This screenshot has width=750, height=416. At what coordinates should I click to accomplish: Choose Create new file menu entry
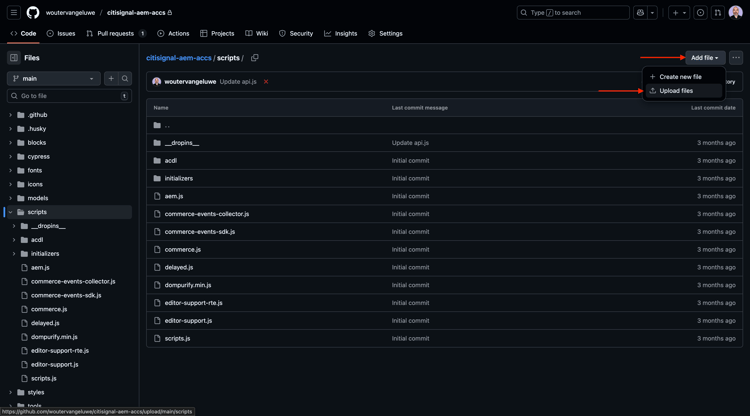click(x=684, y=77)
